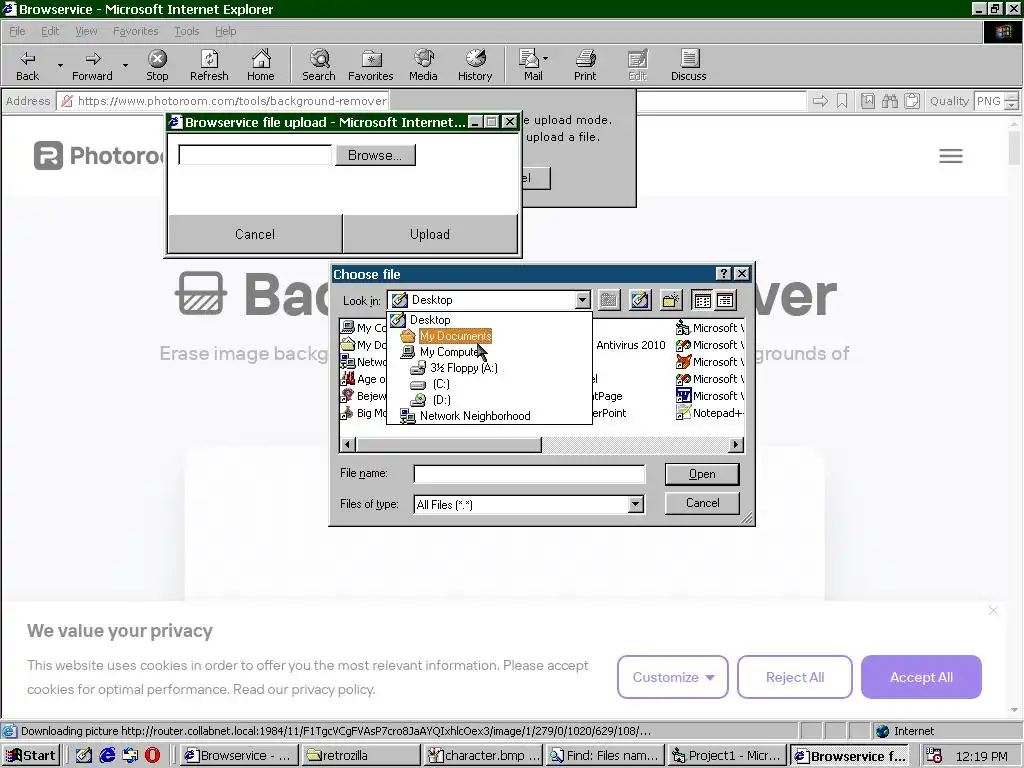Viewport: 1024px width, 768px height.
Task: Click the clipboard icon beside Quality
Action: click(x=912, y=101)
